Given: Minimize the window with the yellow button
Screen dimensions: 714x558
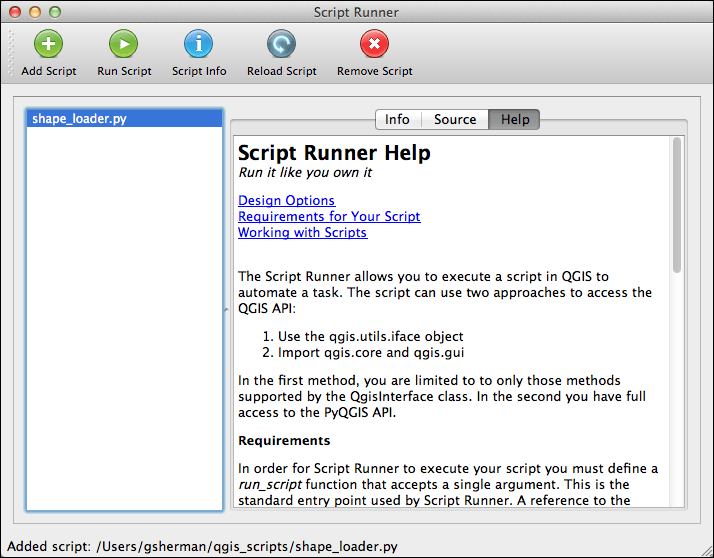Looking at the screenshot, I should [x=35, y=12].
